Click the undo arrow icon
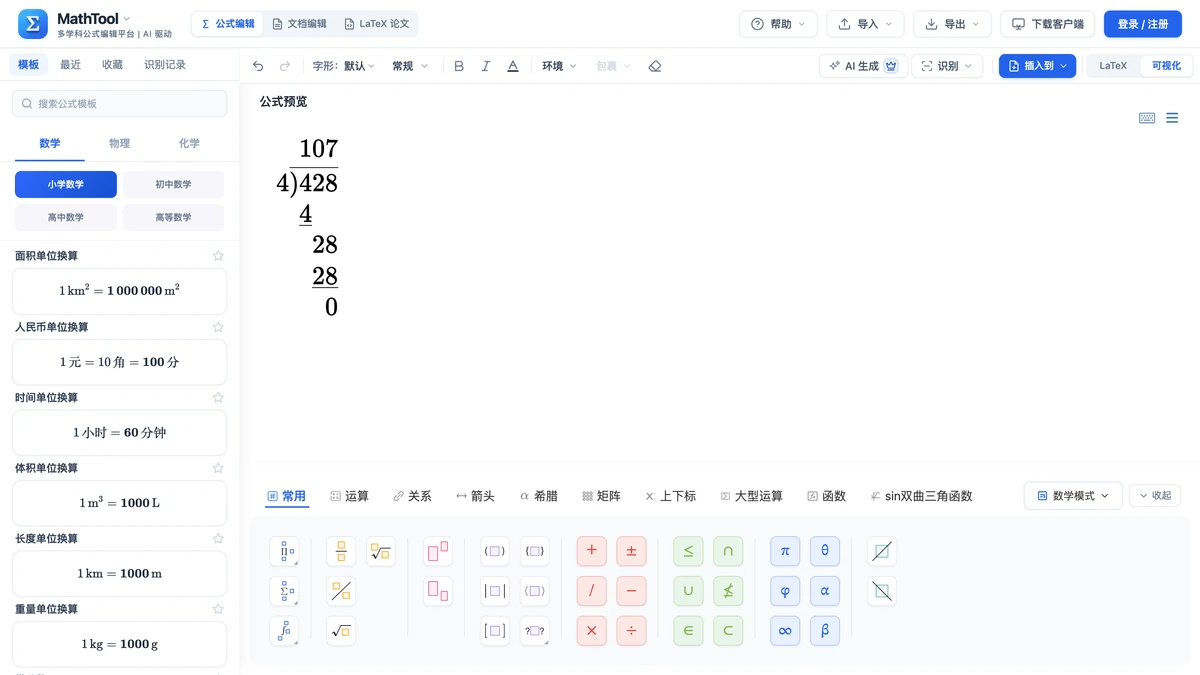The height and width of the screenshot is (675, 1200). [x=258, y=66]
